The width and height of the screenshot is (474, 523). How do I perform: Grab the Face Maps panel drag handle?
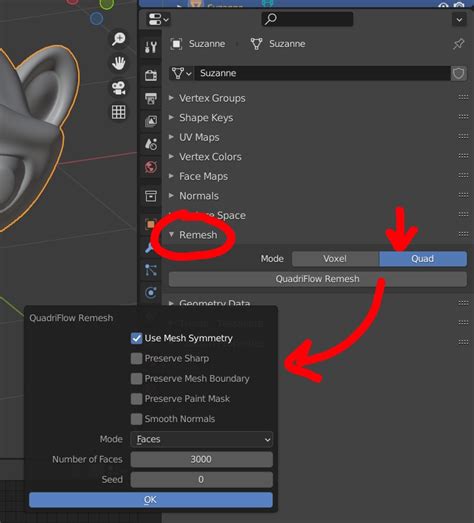point(463,175)
